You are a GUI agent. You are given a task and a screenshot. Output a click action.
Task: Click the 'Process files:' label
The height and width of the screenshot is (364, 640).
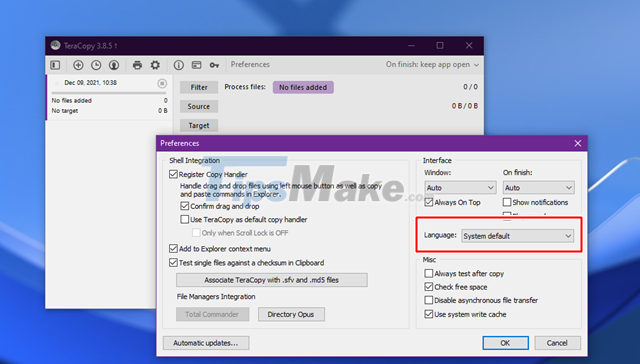(x=245, y=87)
